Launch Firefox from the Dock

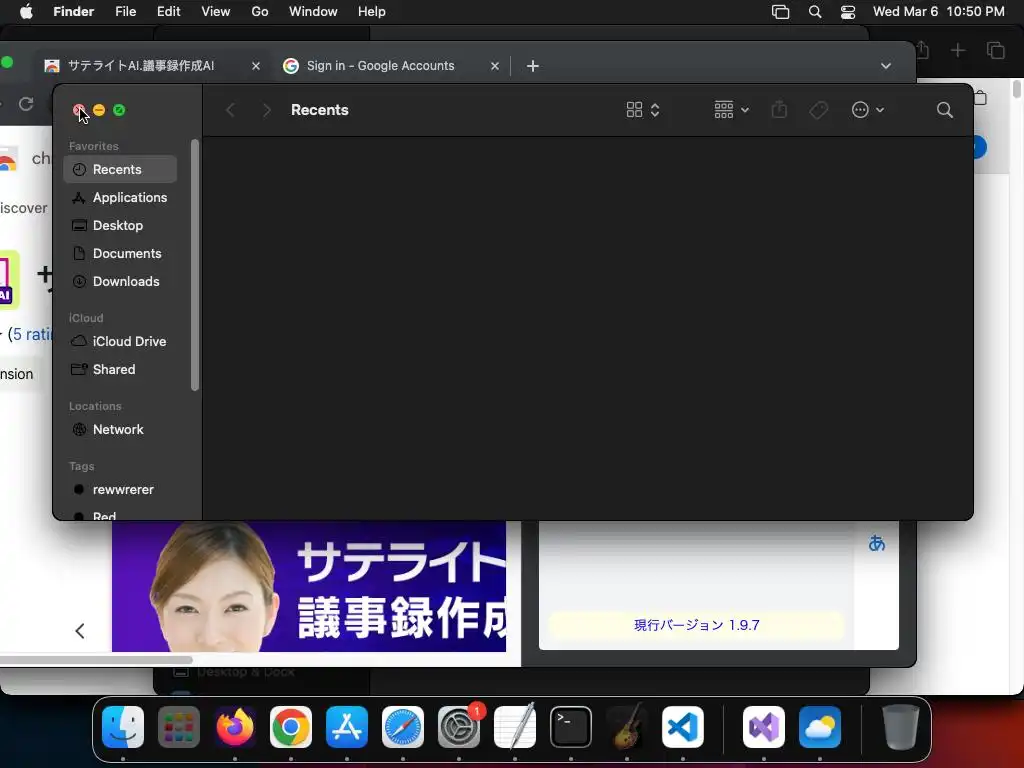[x=235, y=727]
